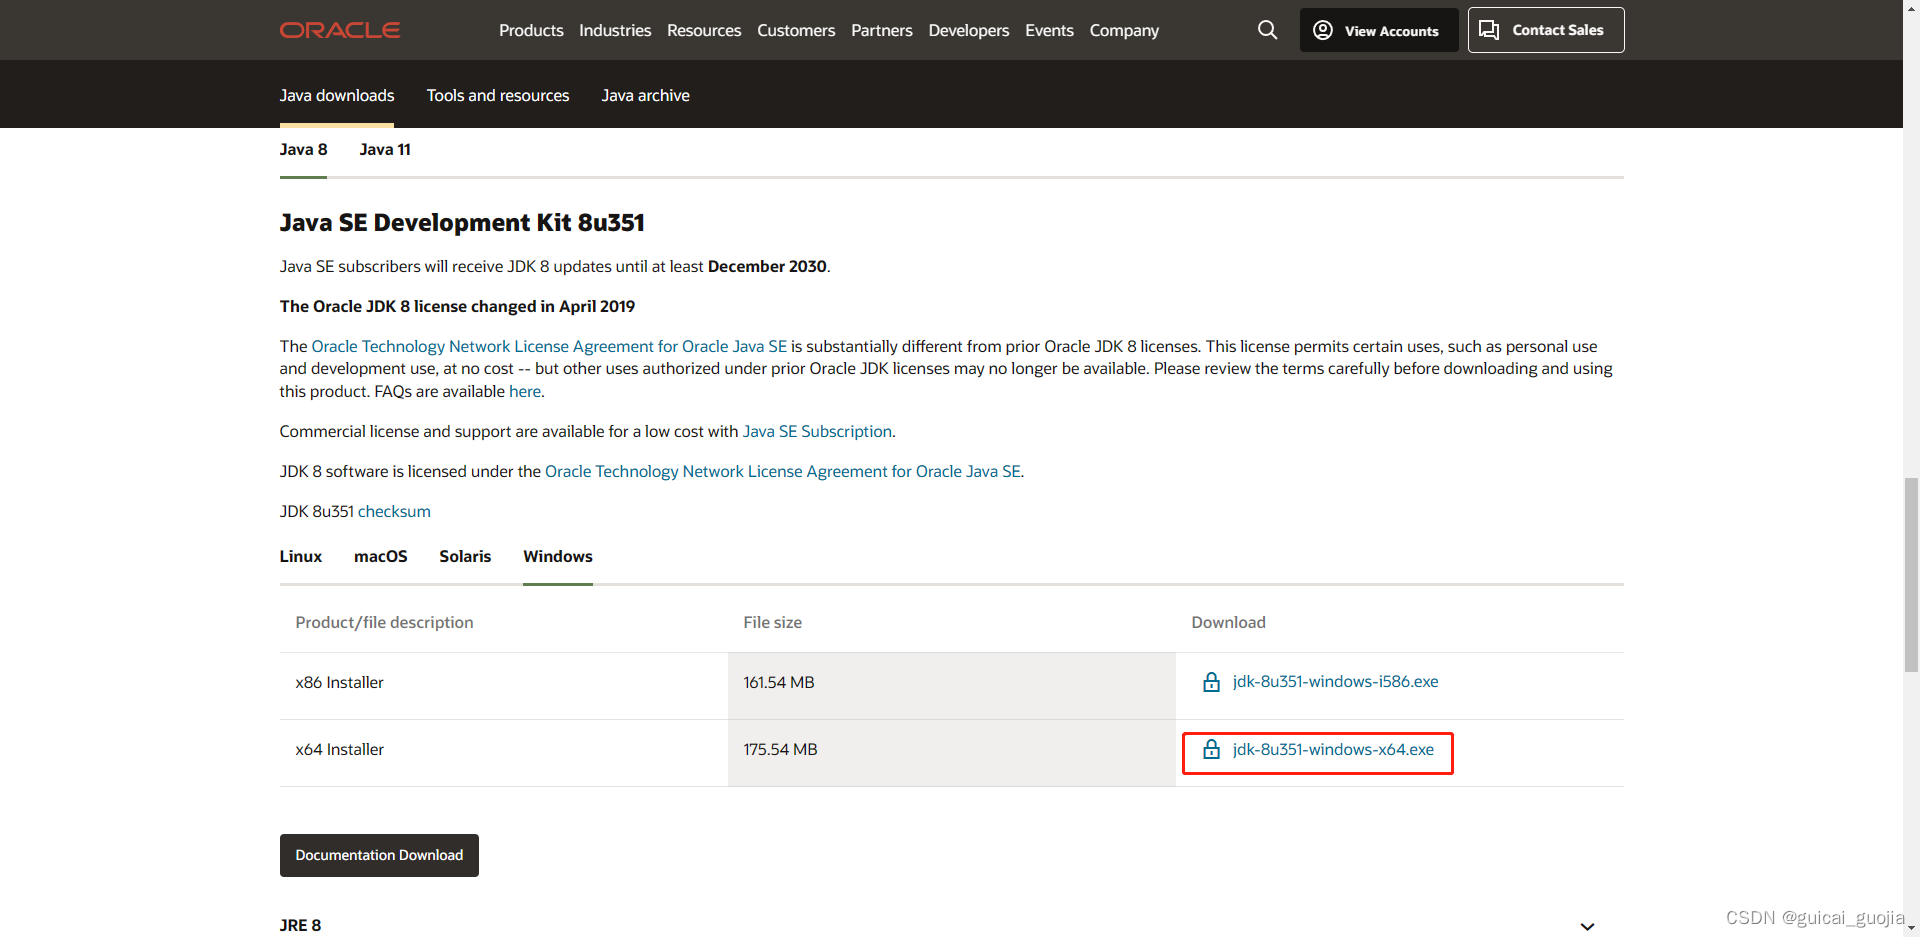This screenshot has width=1920, height=937.
Task: Open the Partners menu
Action: coord(882,30)
